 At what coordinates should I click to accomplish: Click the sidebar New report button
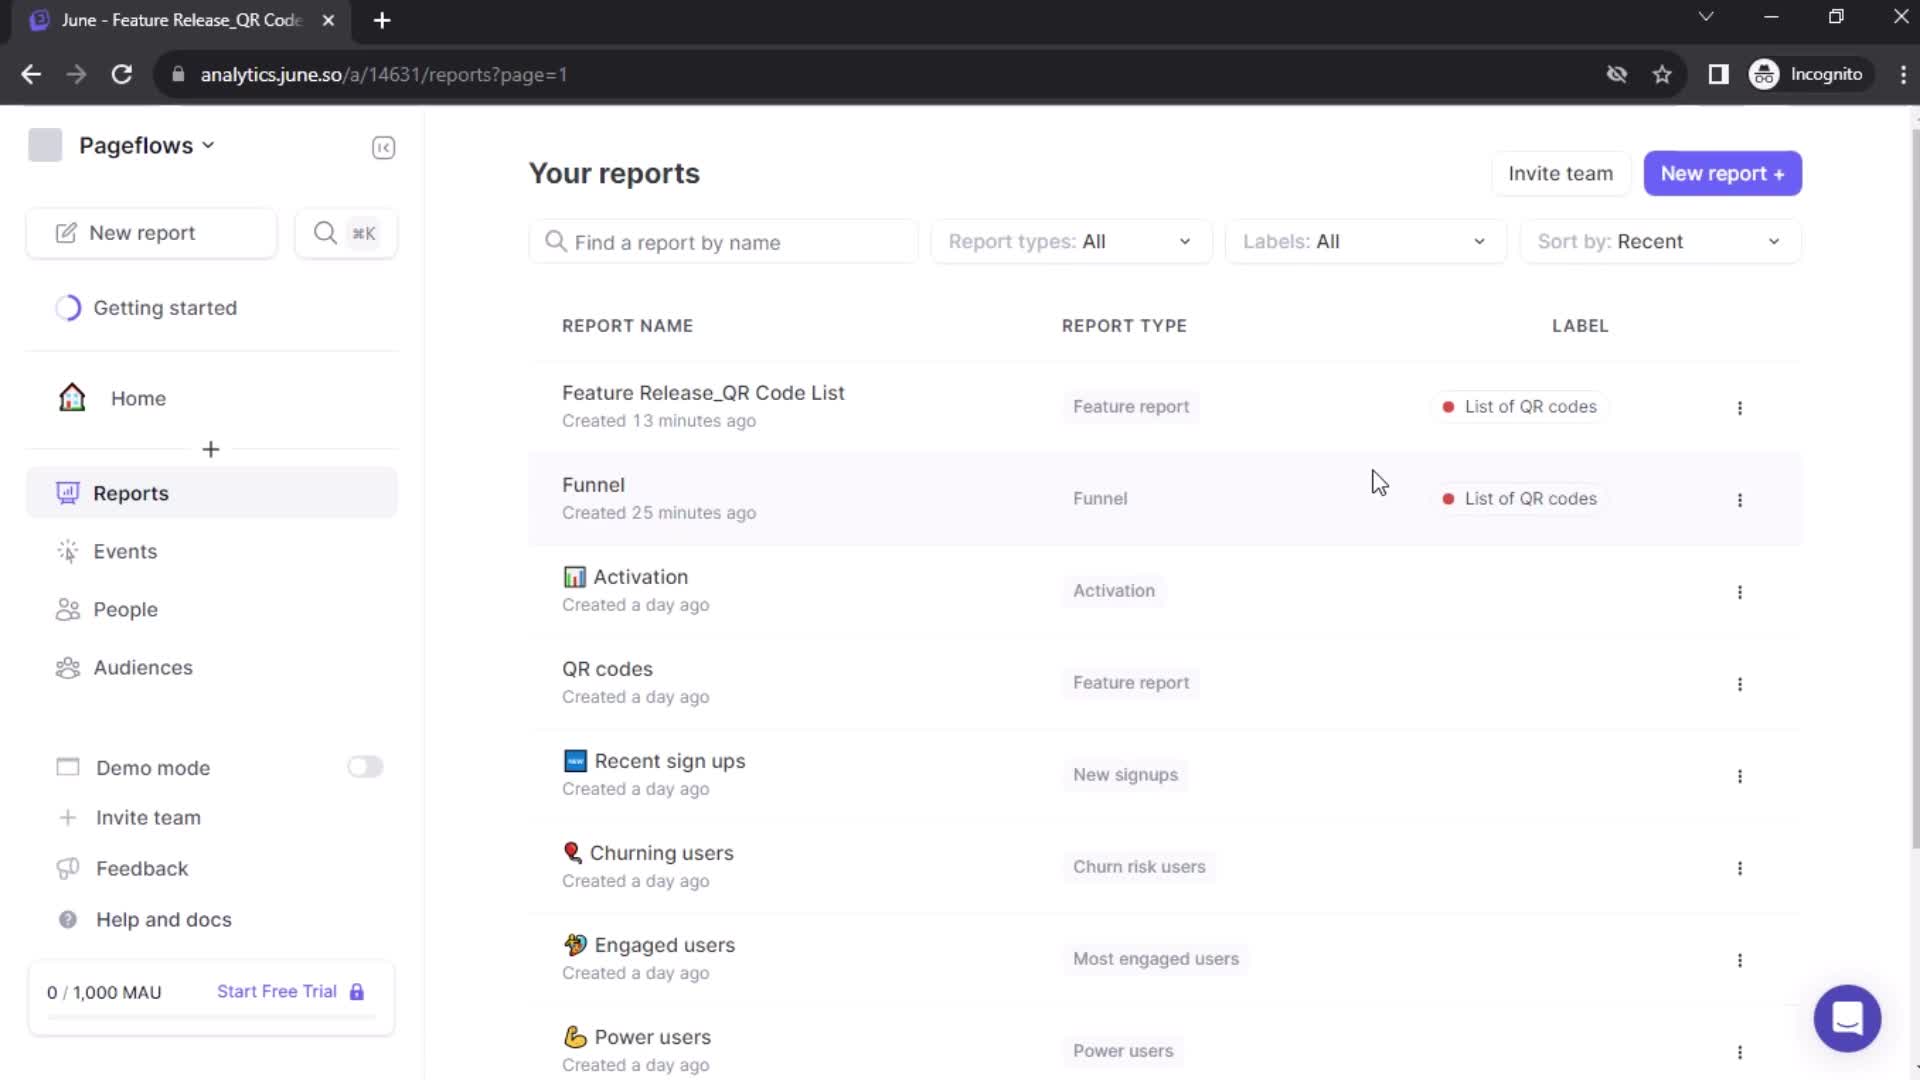click(x=151, y=233)
